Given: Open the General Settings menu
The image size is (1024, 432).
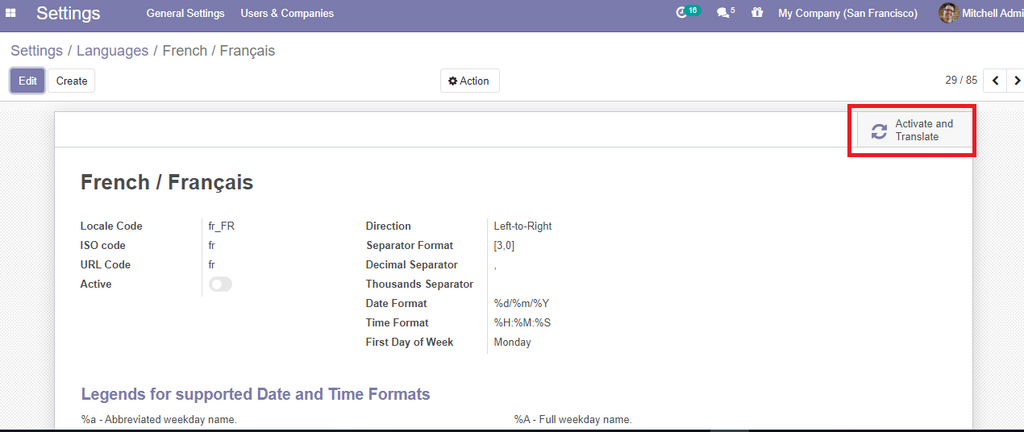Looking at the screenshot, I should pos(185,13).
